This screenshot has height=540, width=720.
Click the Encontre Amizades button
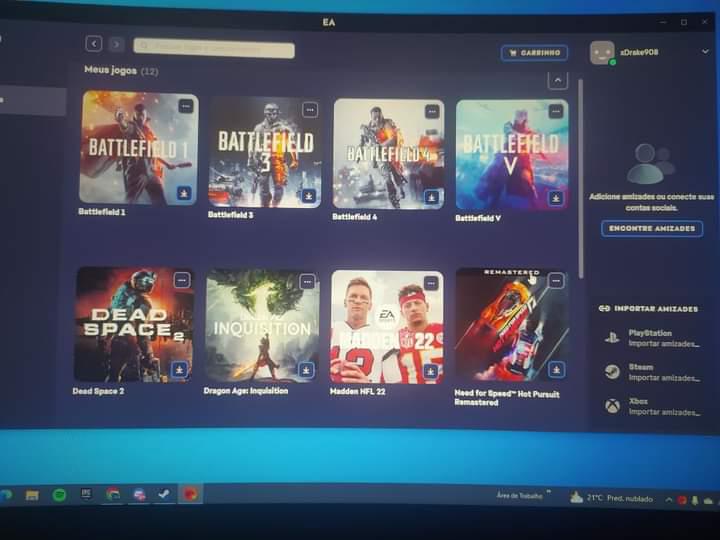click(652, 228)
